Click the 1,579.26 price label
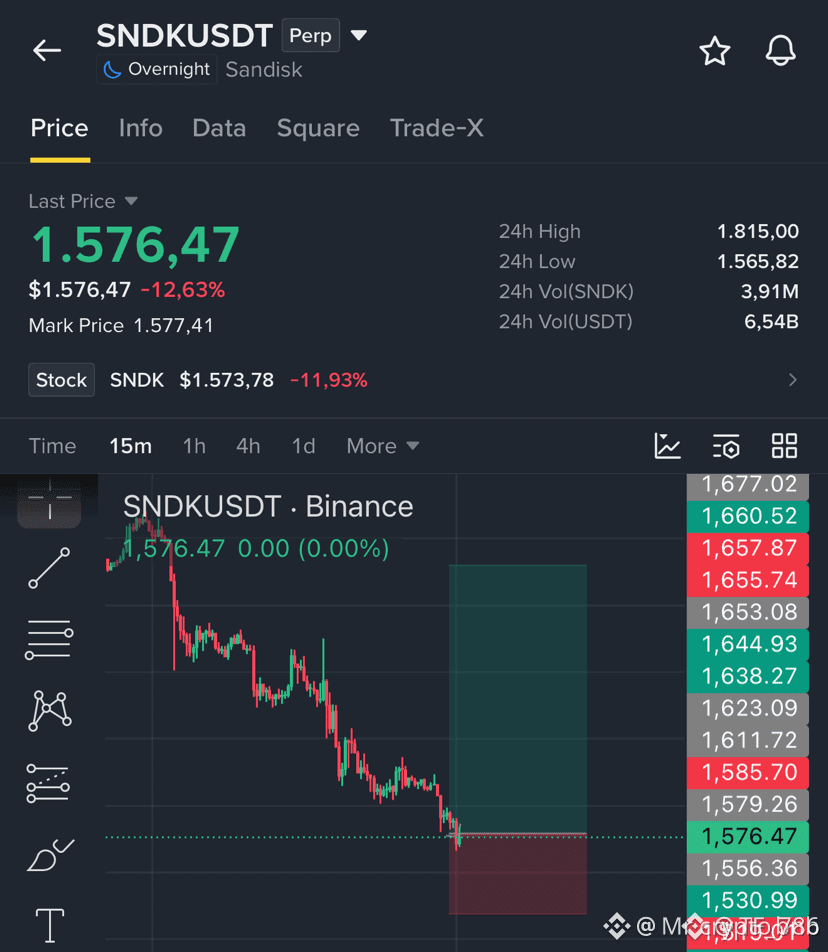 click(x=748, y=804)
